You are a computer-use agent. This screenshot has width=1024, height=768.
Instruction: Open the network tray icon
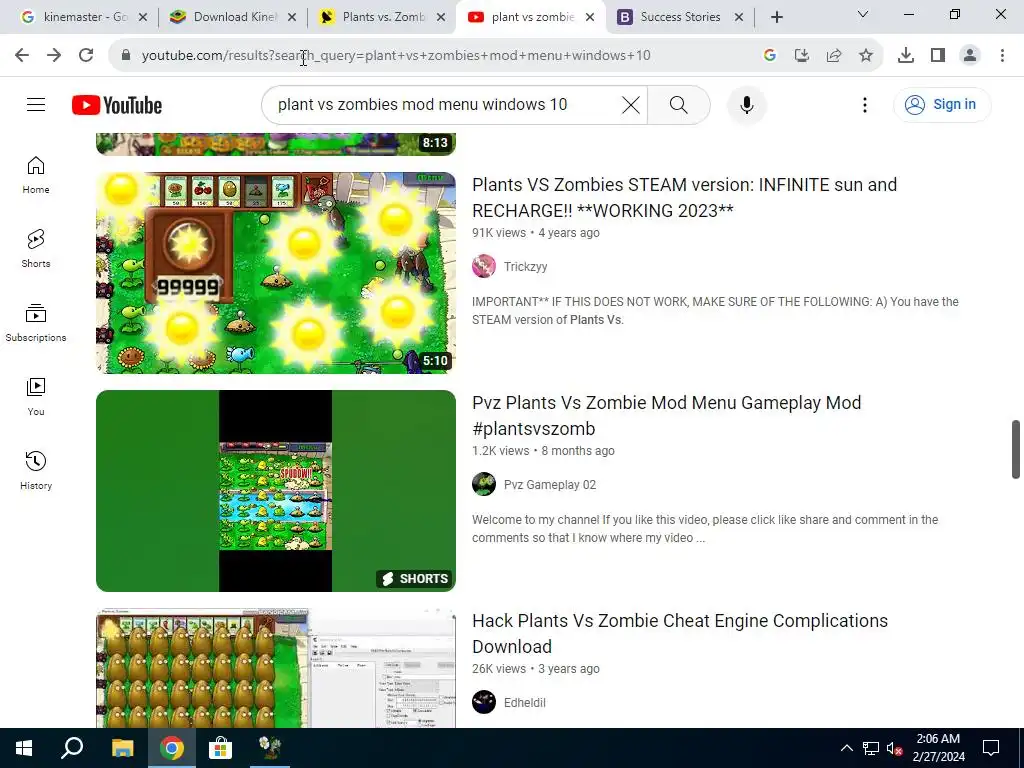coord(871,748)
